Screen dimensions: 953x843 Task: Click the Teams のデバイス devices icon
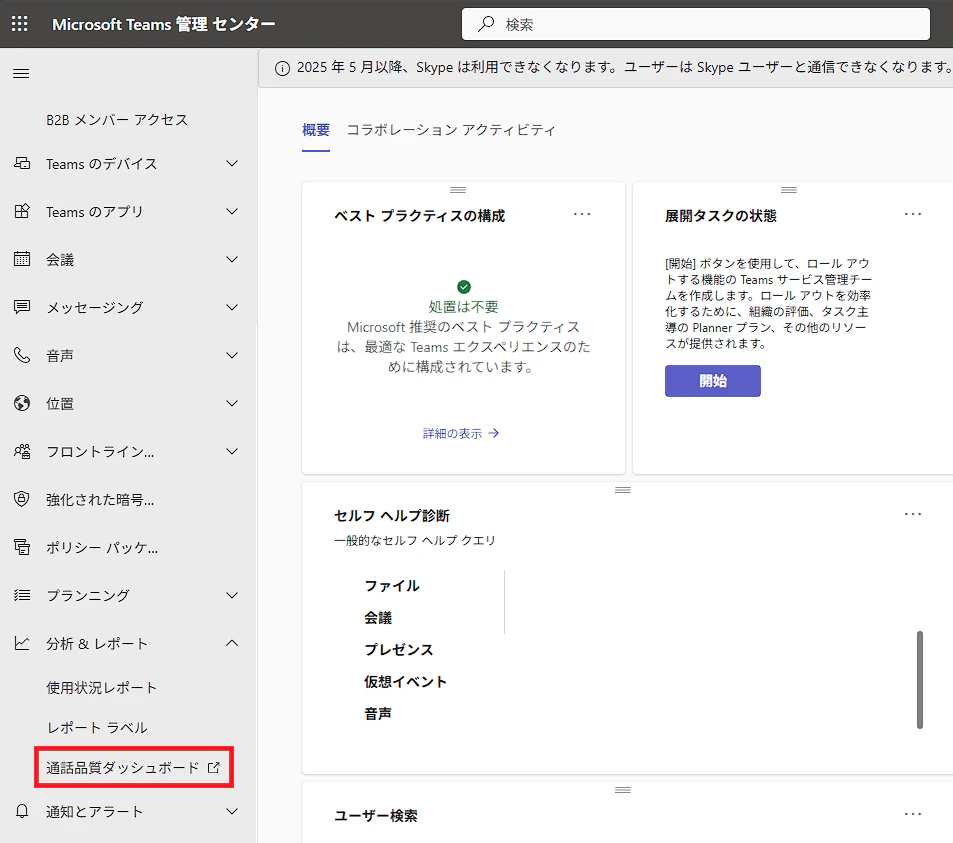[22, 163]
